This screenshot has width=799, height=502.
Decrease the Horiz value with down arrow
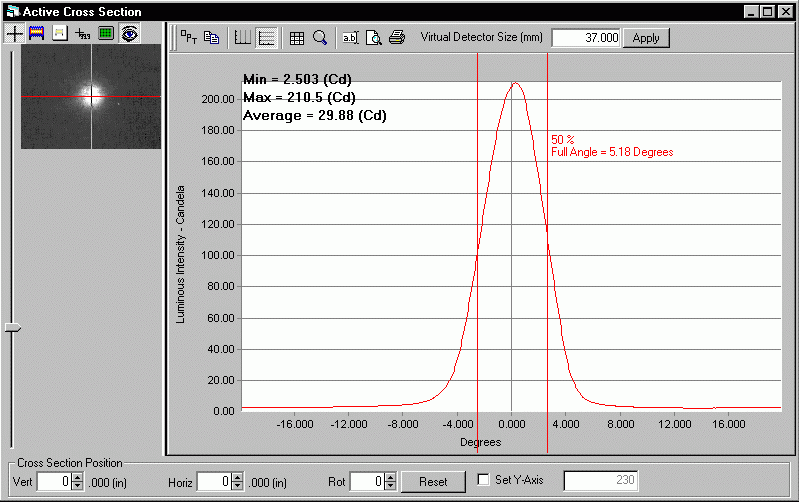(237, 486)
